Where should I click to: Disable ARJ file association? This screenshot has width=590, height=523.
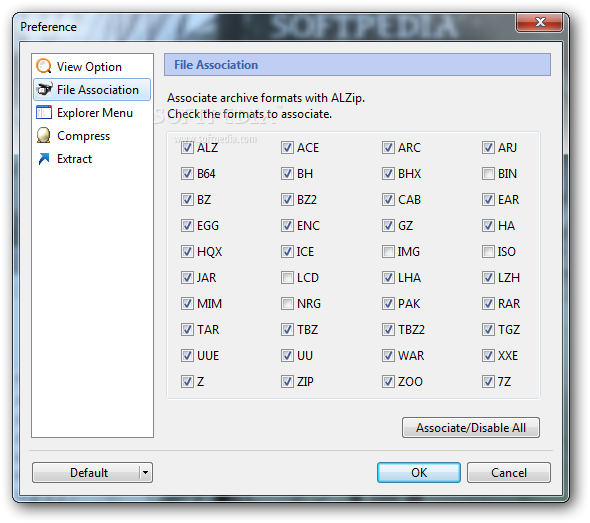[x=488, y=147]
